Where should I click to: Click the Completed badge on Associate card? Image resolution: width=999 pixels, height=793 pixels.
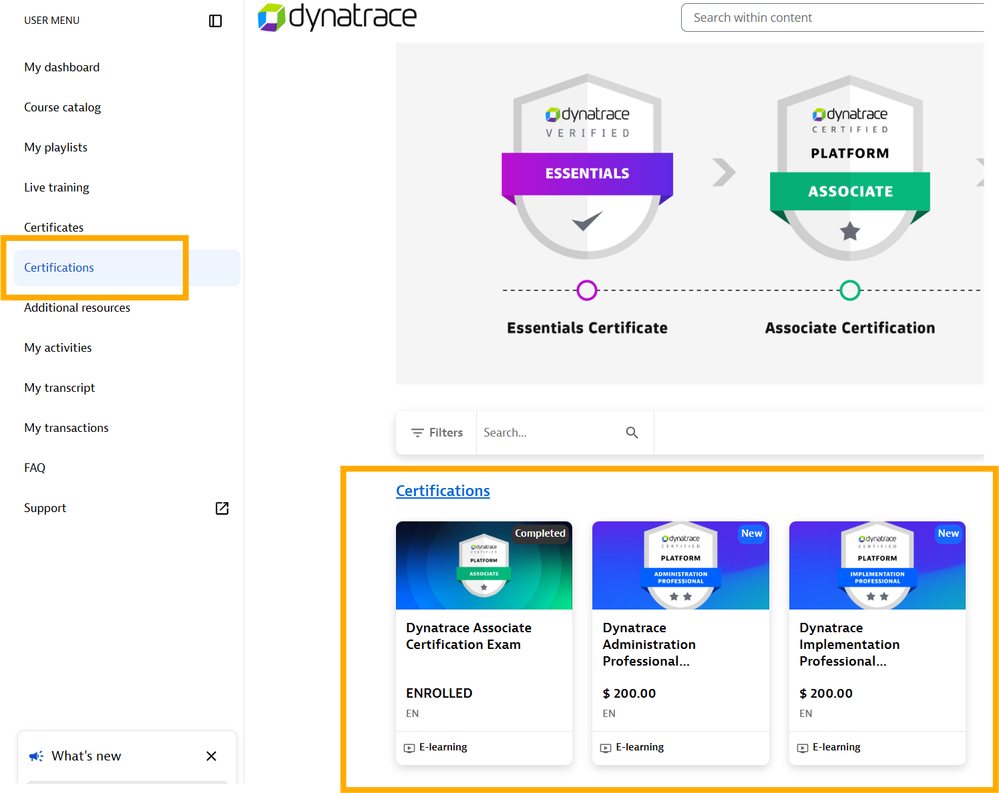click(x=540, y=534)
